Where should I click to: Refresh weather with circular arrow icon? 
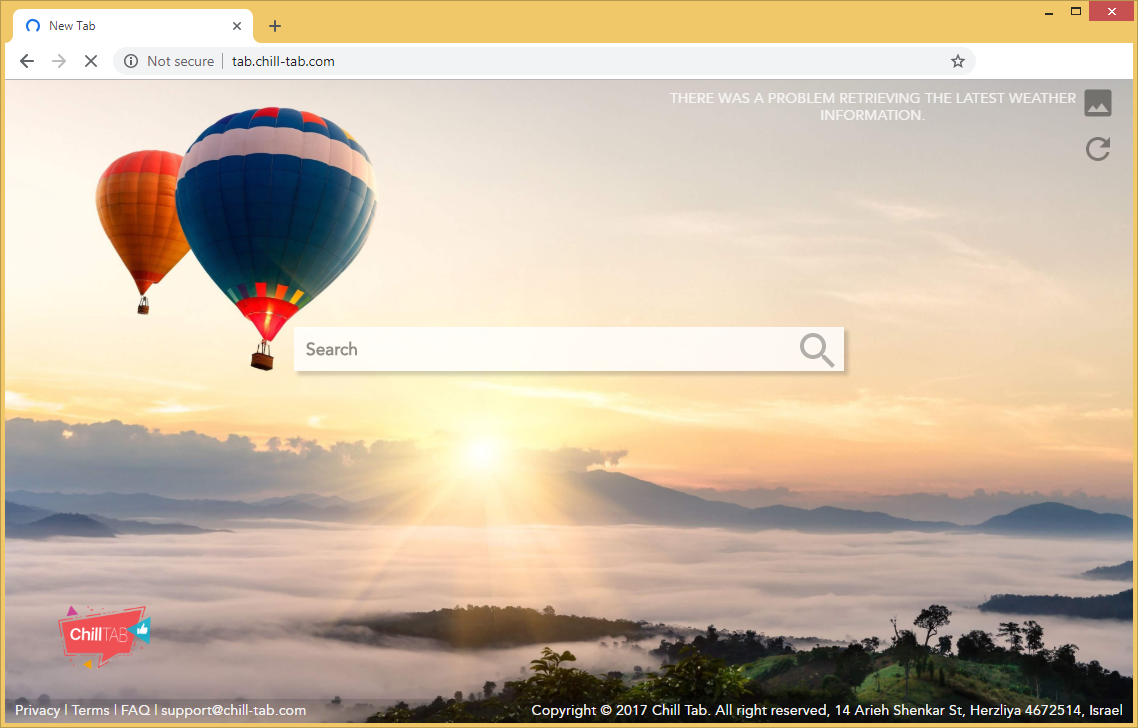(x=1097, y=149)
